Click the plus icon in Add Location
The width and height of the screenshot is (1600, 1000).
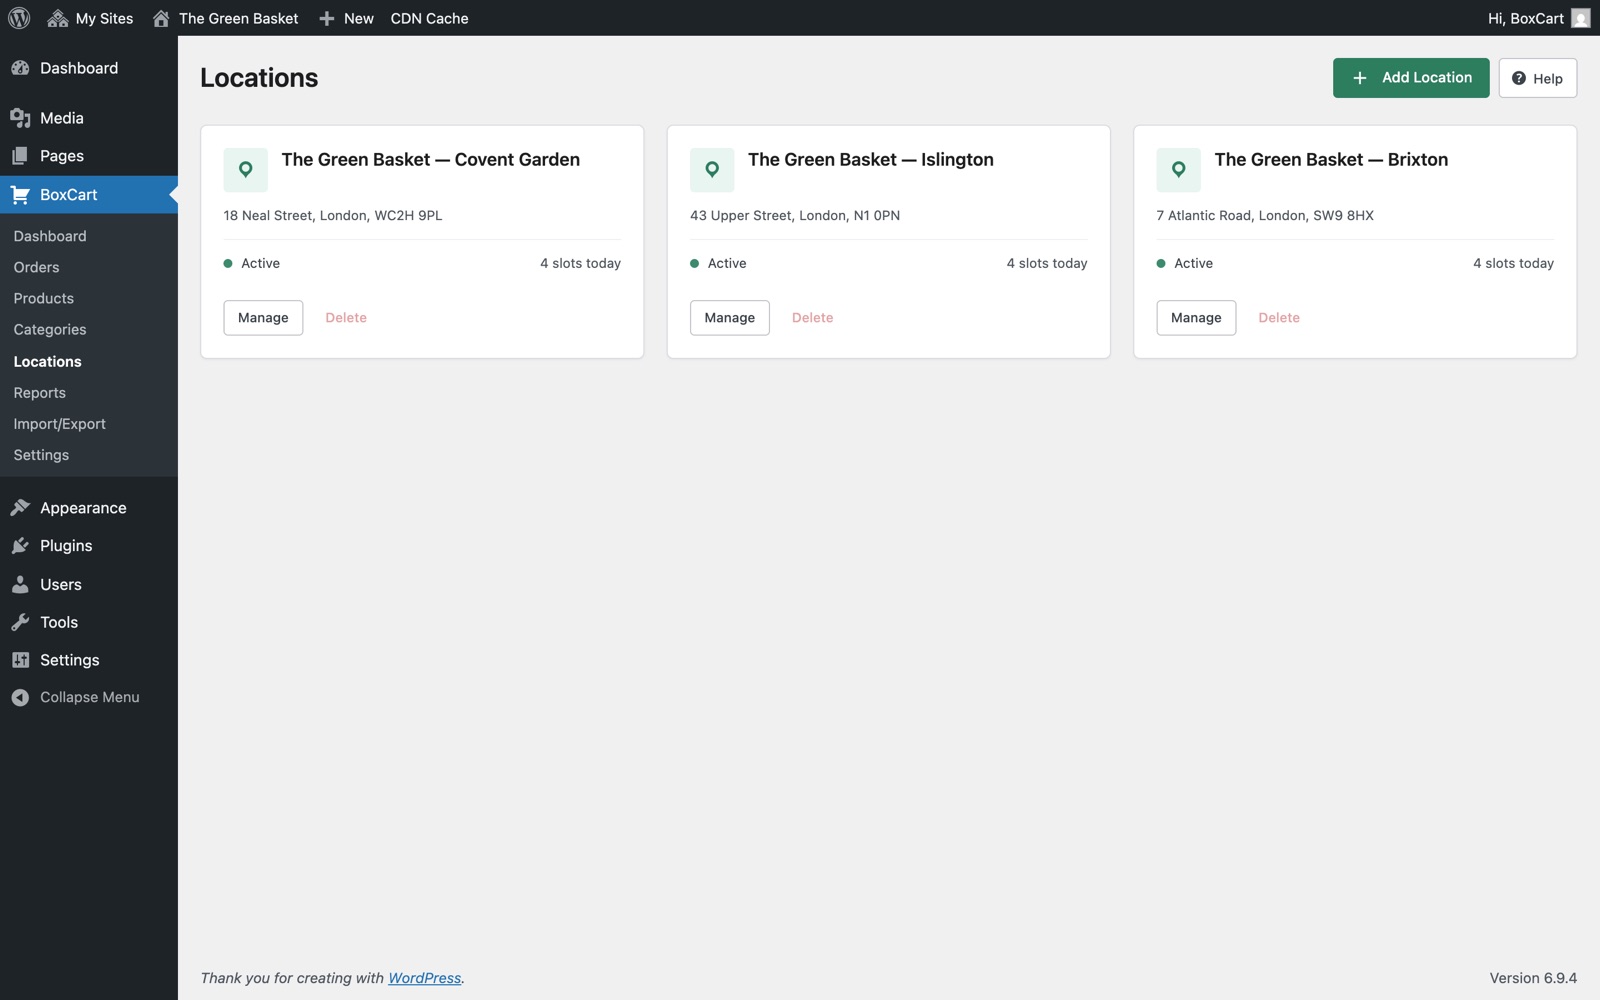tap(1360, 78)
